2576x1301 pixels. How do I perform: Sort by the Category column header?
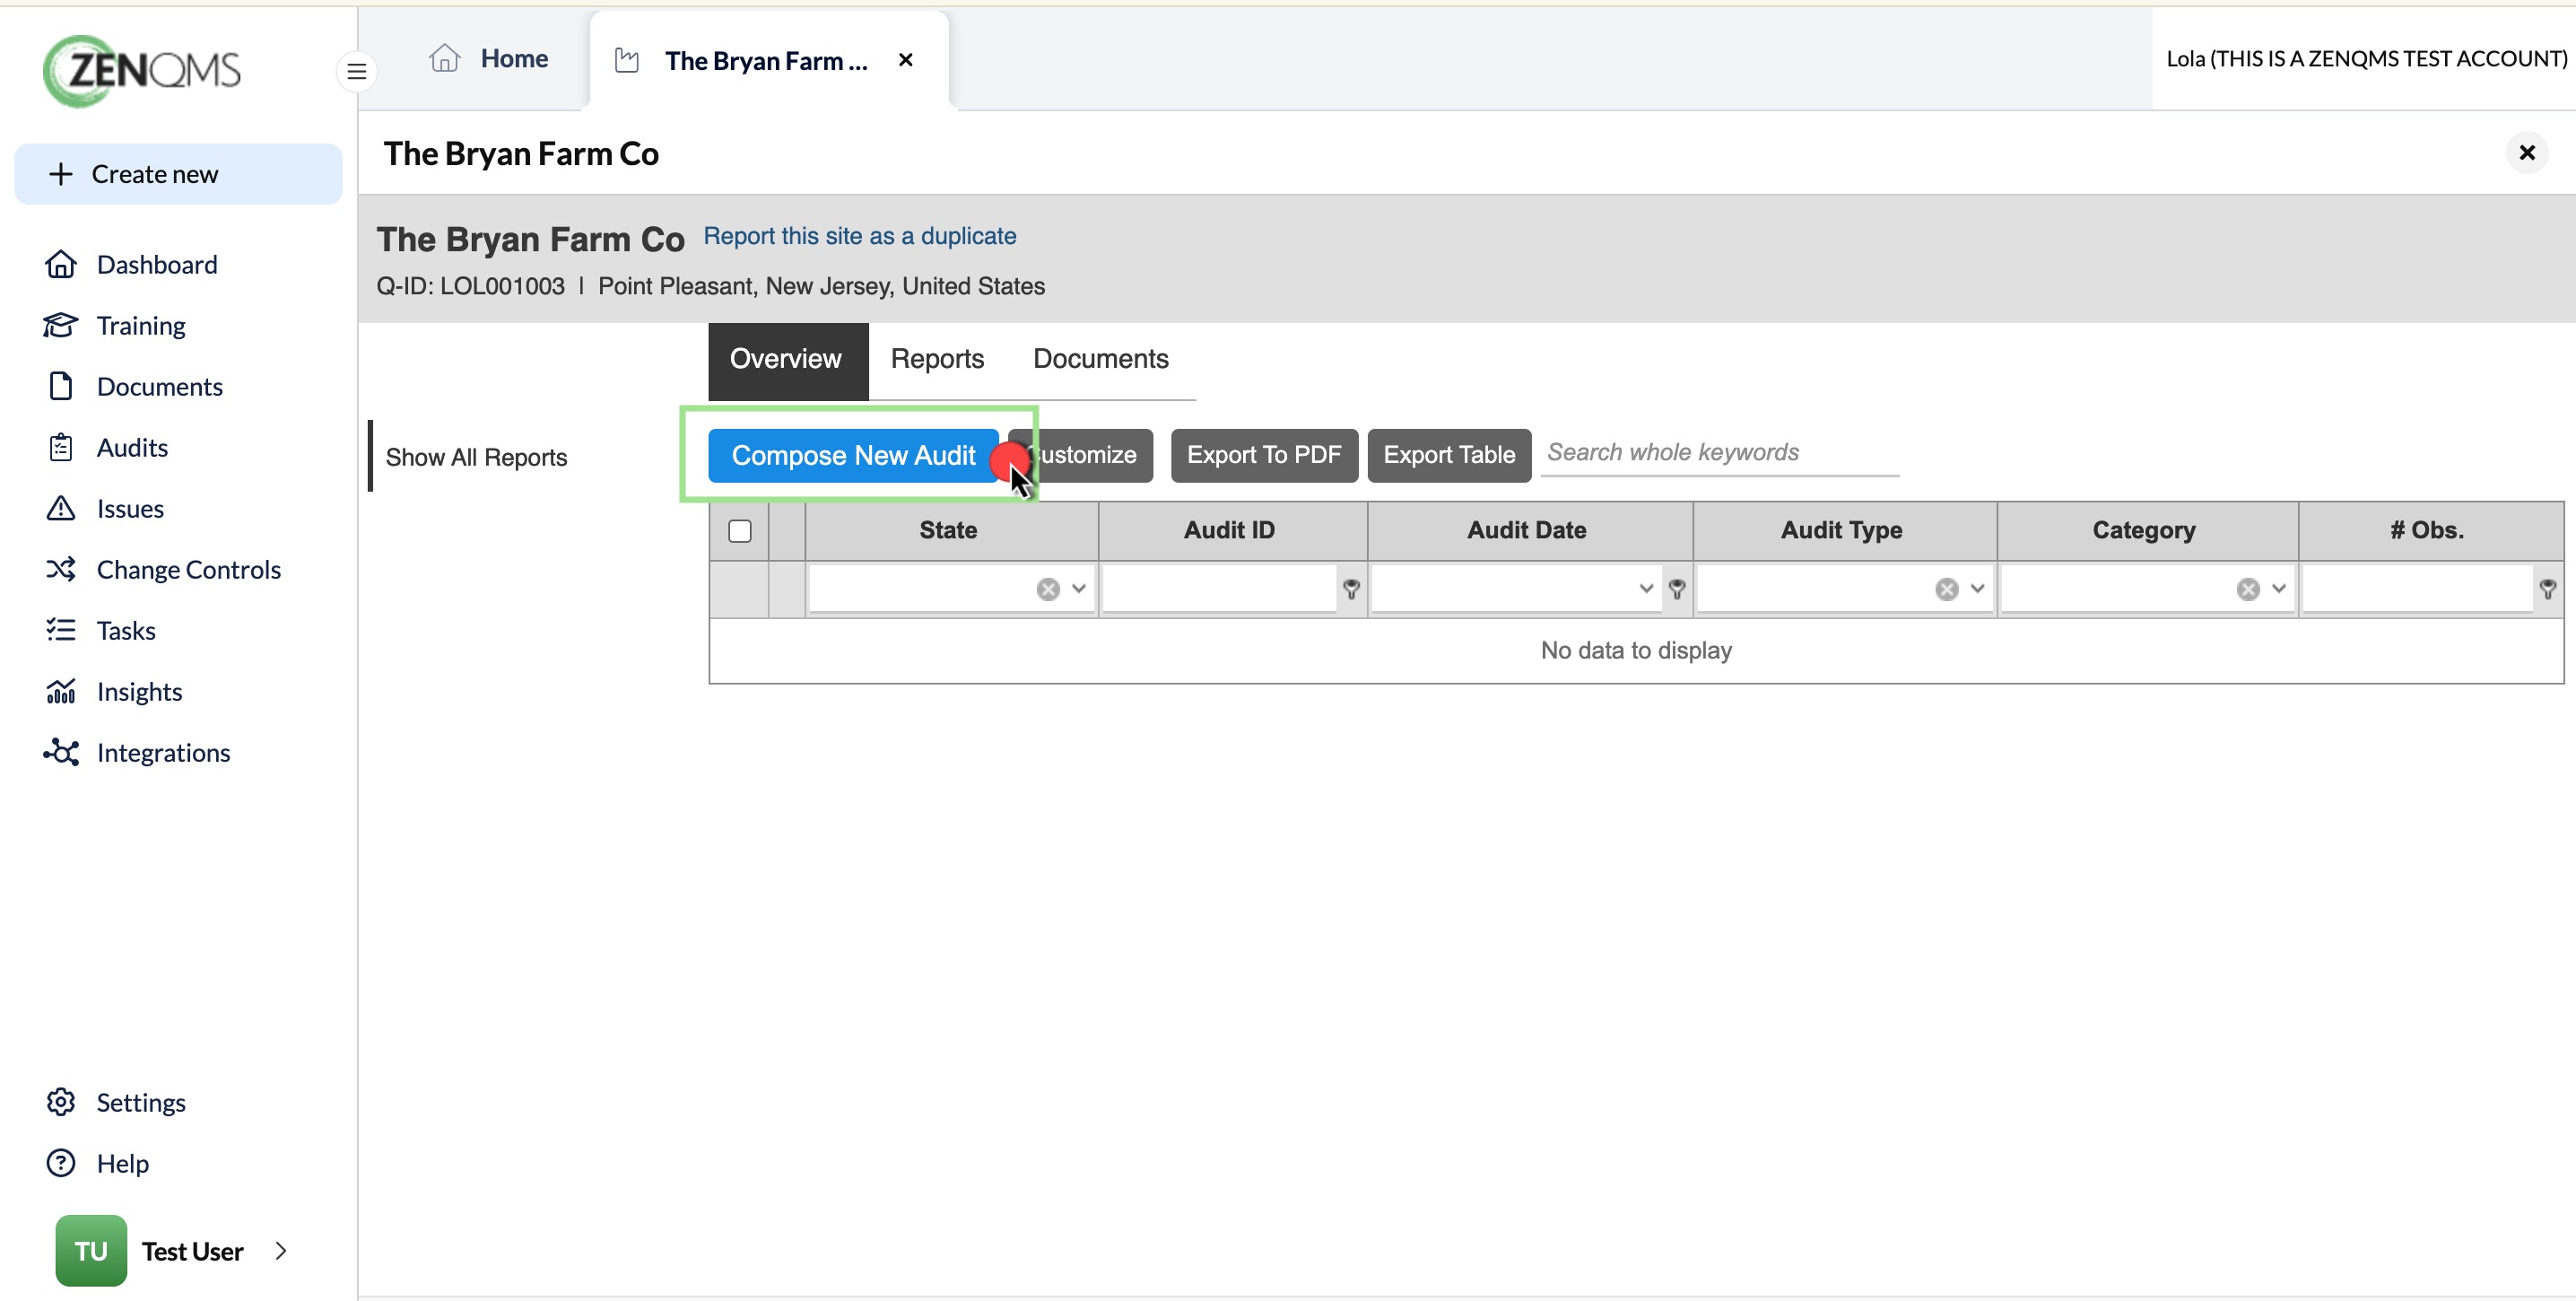coord(2147,531)
